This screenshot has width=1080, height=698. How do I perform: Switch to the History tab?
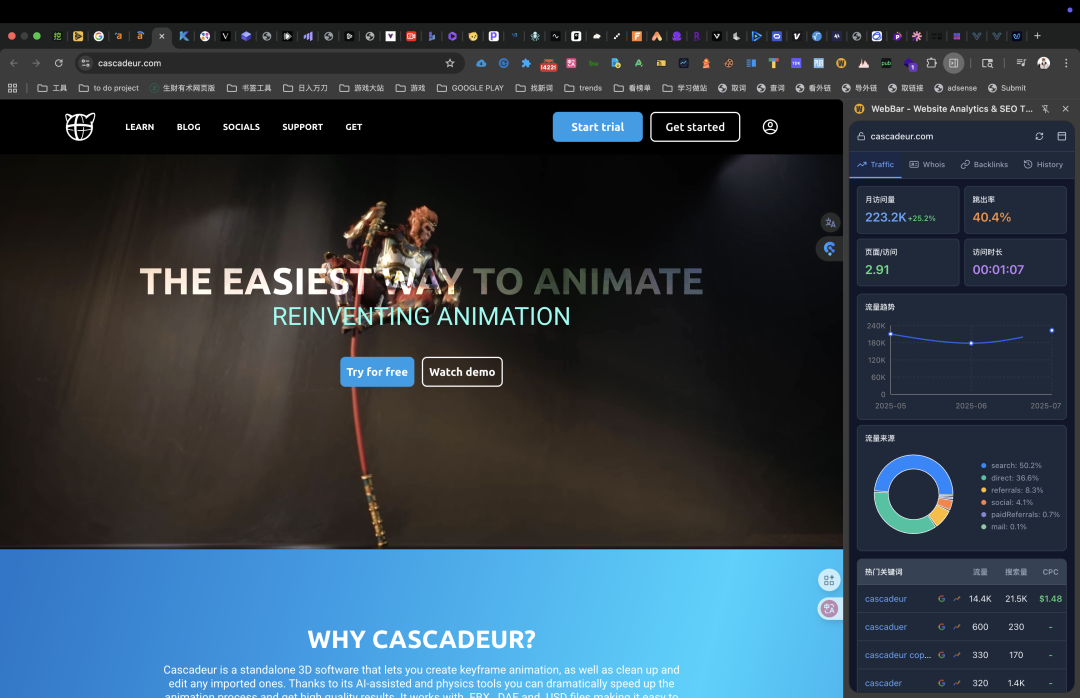tap(1043, 165)
